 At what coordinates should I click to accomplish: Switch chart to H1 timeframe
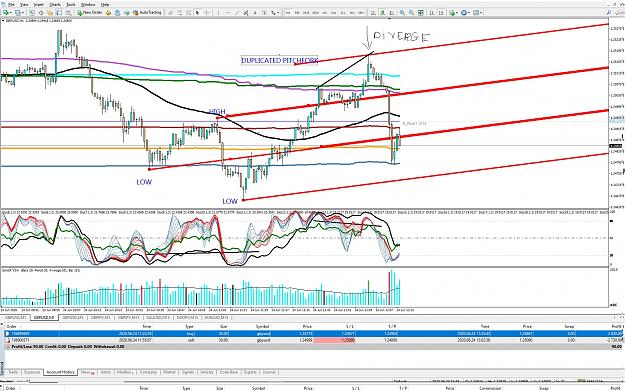point(324,13)
